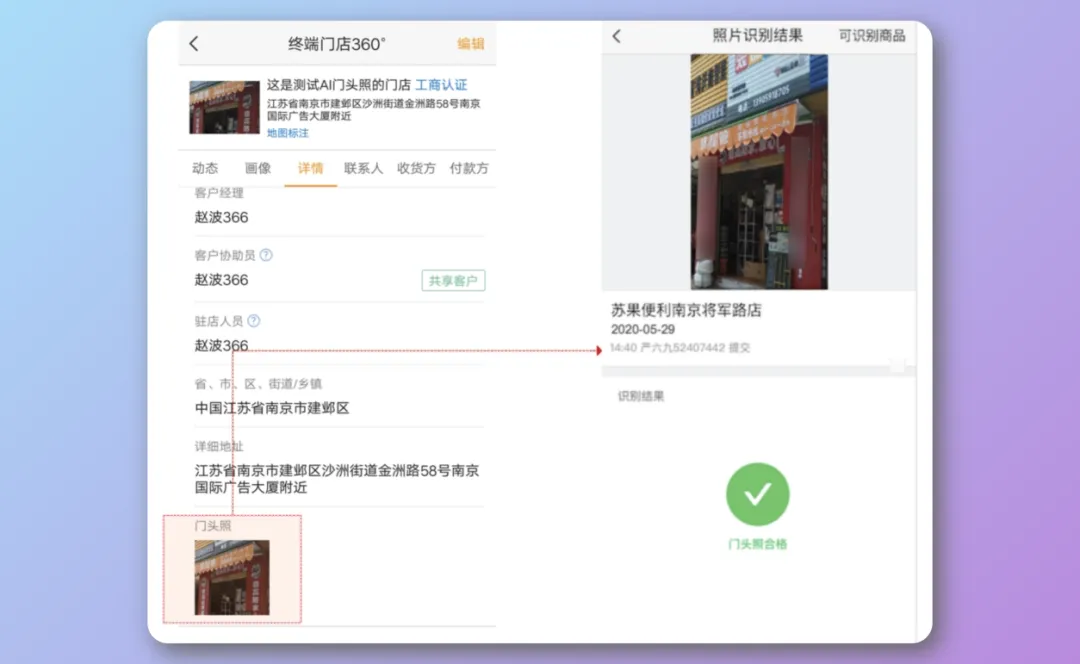Select the 详情 tab
The image size is (1080, 664).
point(310,168)
